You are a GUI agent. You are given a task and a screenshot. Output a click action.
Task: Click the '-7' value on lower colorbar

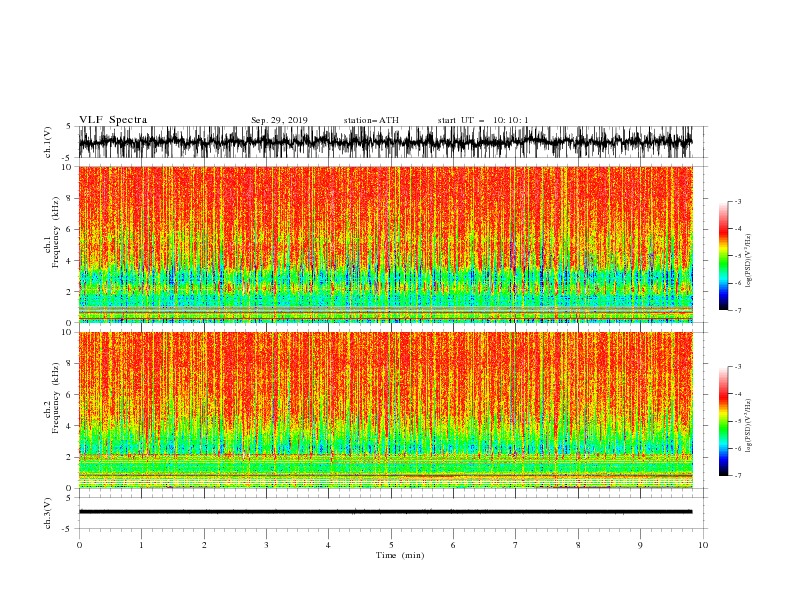point(738,476)
